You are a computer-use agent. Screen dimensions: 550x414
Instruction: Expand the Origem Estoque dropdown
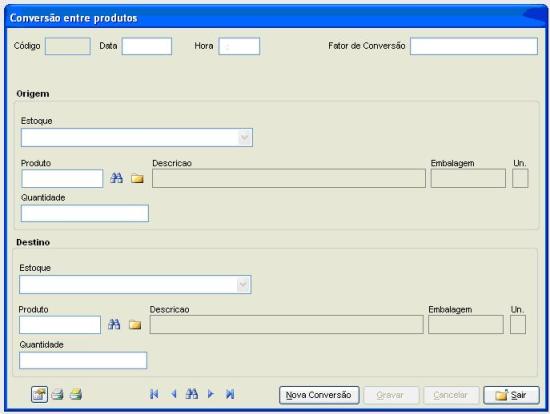pos(245,138)
